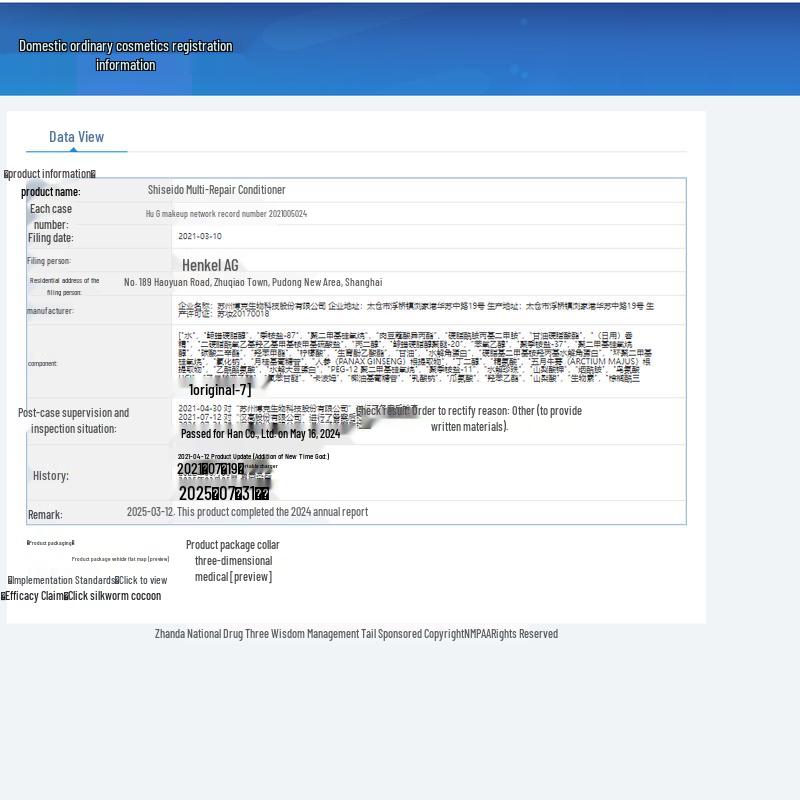The image size is (800, 800).
Task: Click the 'component:' row label
Action: pos(43,364)
